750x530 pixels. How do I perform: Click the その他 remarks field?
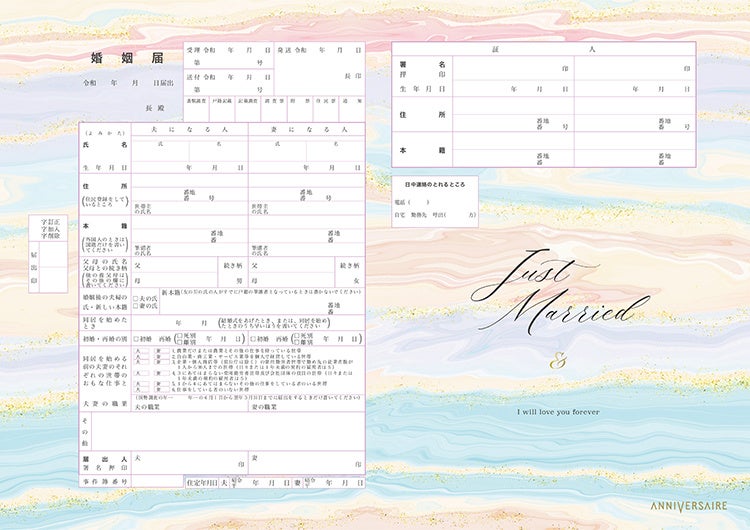pos(228,431)
